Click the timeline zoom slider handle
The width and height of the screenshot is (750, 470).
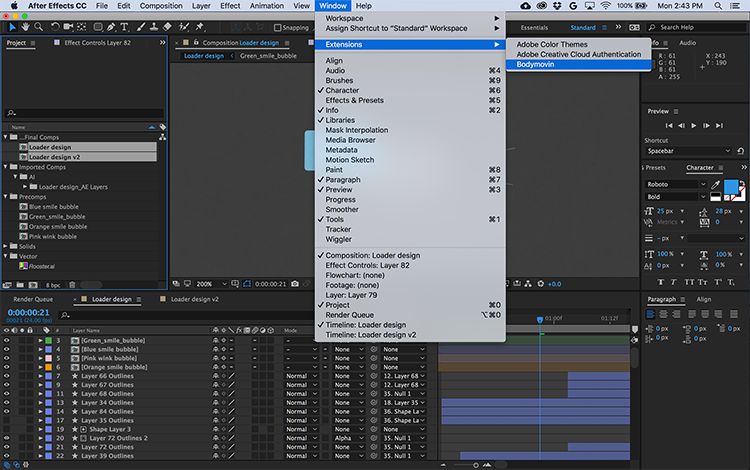pos(475,465)
